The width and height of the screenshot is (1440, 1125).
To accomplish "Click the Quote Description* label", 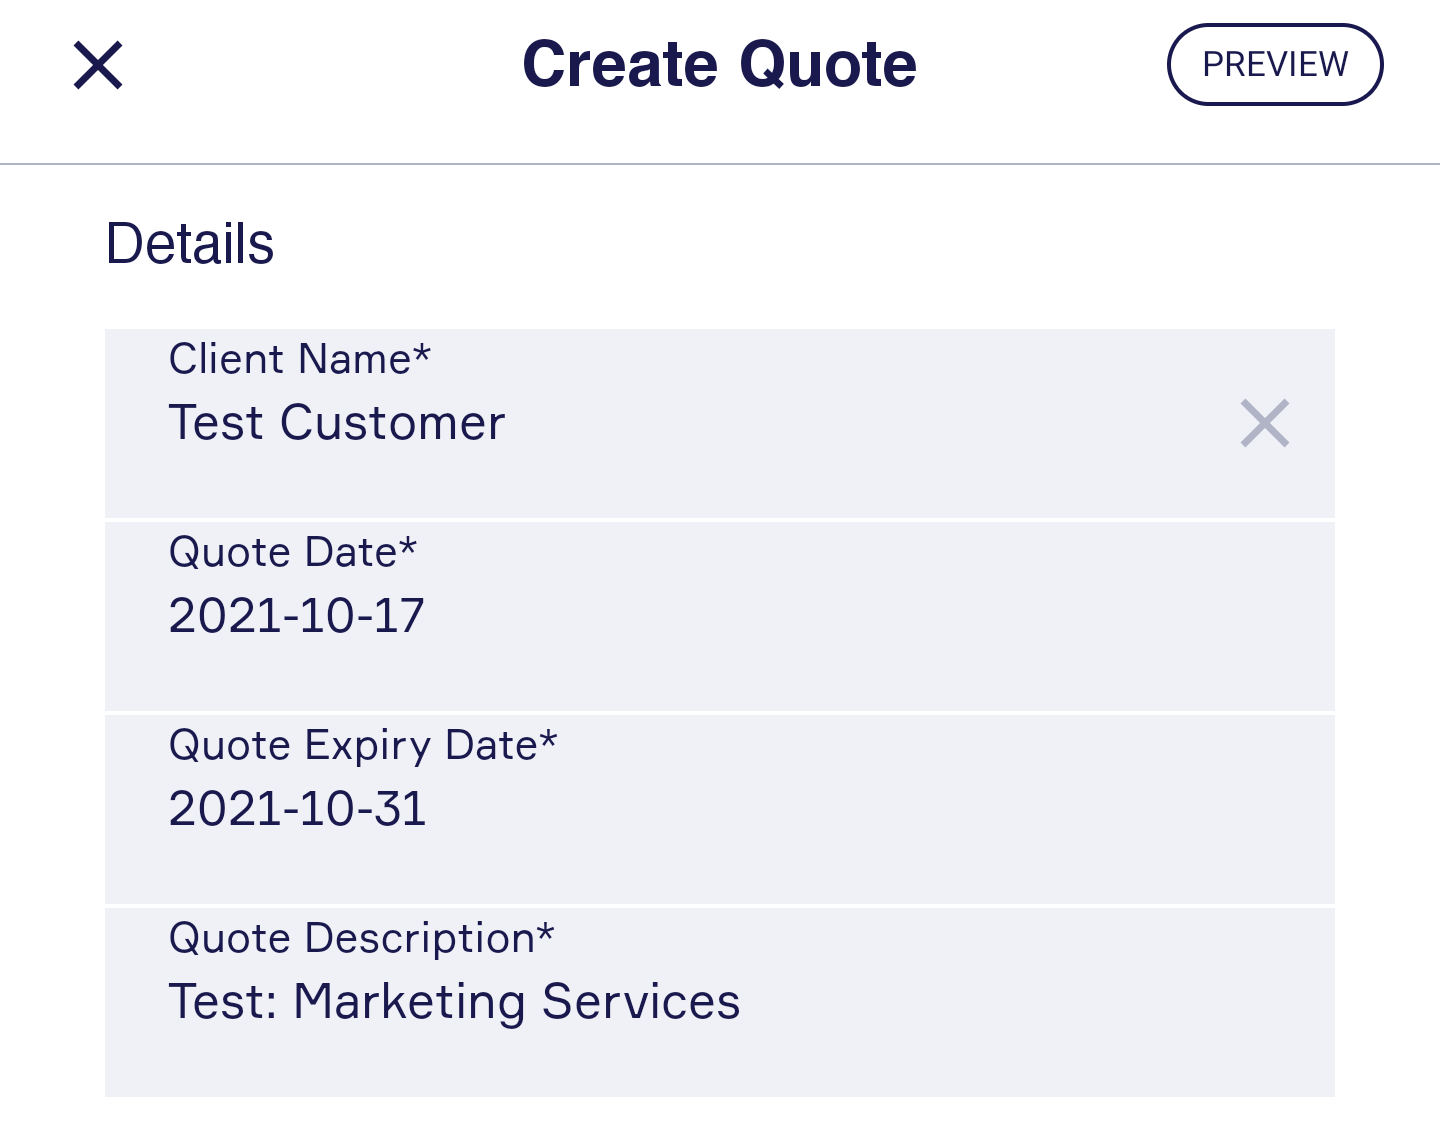I will tap(361, 939).
